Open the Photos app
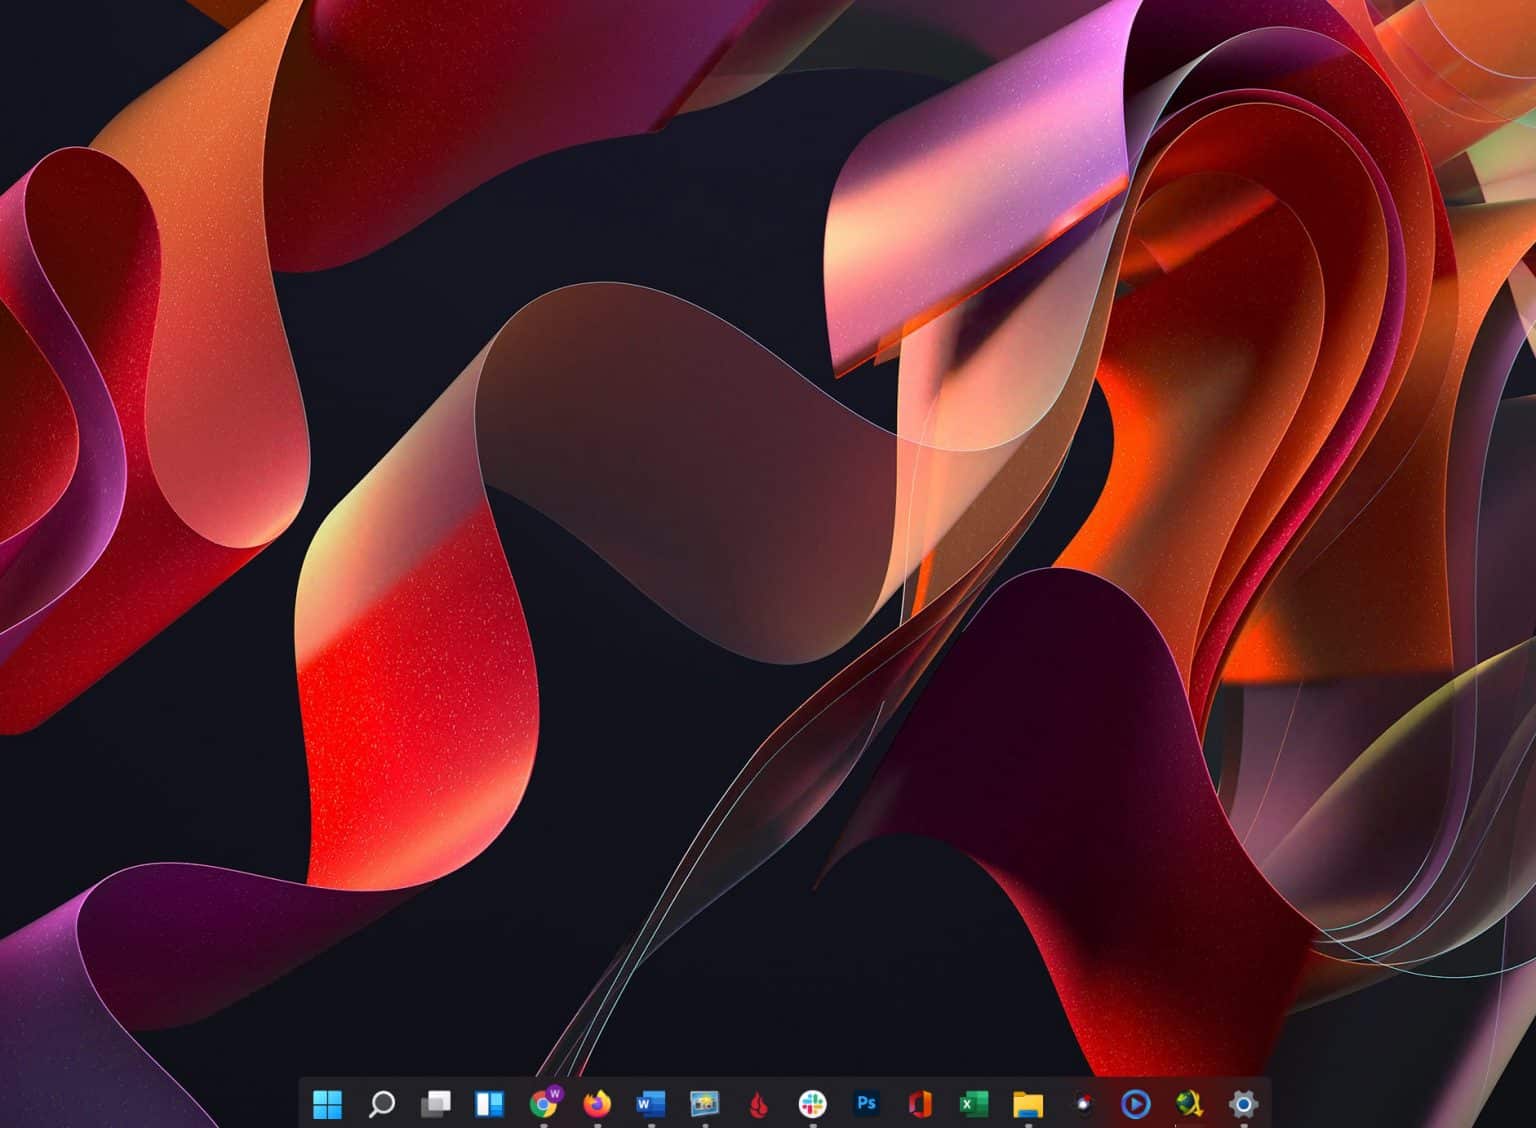1536x1128 pixels. click(705, 1103)
